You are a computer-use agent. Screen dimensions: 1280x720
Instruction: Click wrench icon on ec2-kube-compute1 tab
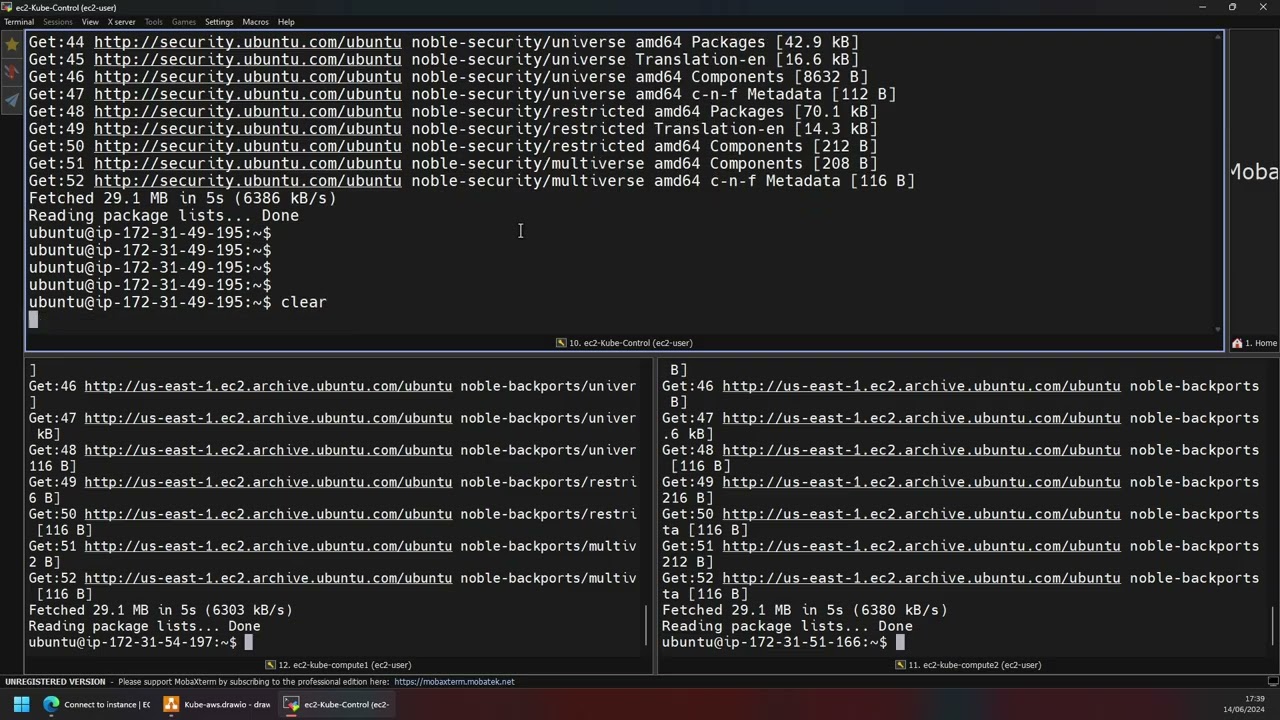click(271, 665)
